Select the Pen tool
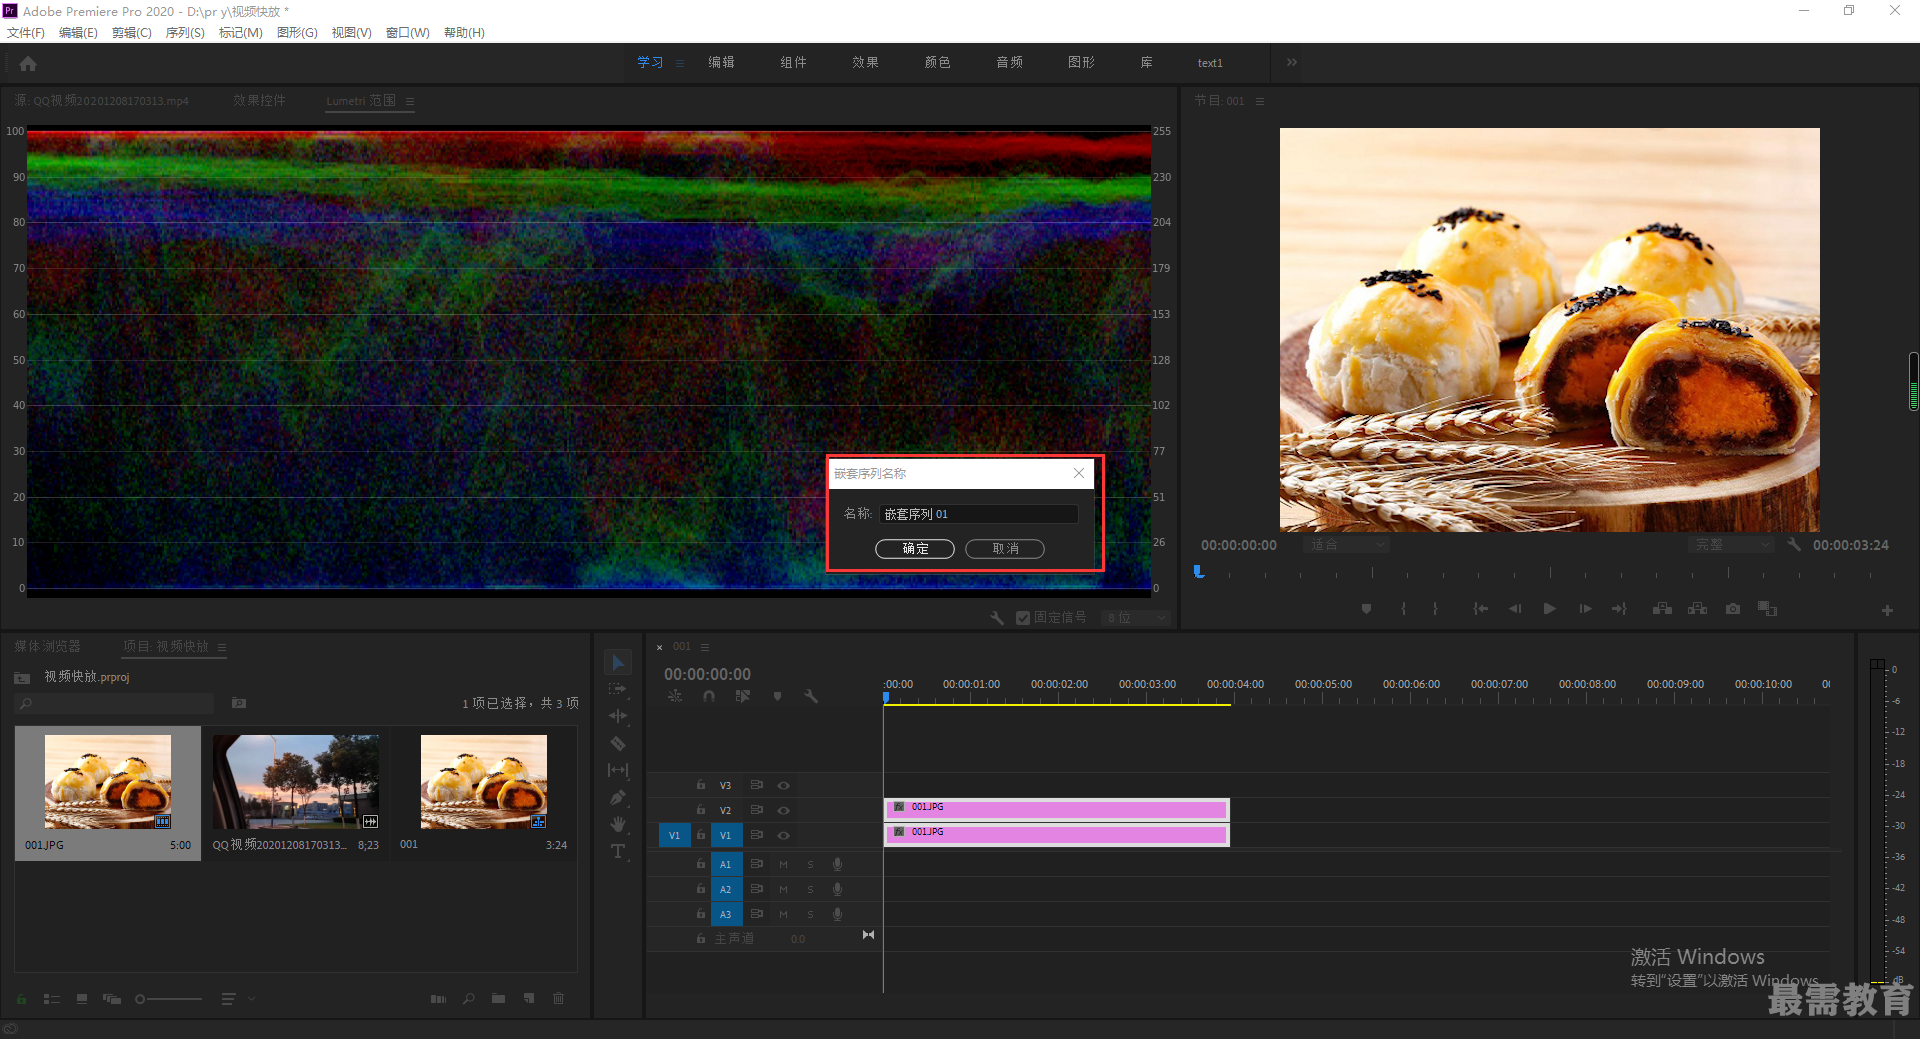This screenshot has width=1920, height=1039. (618, 797)
